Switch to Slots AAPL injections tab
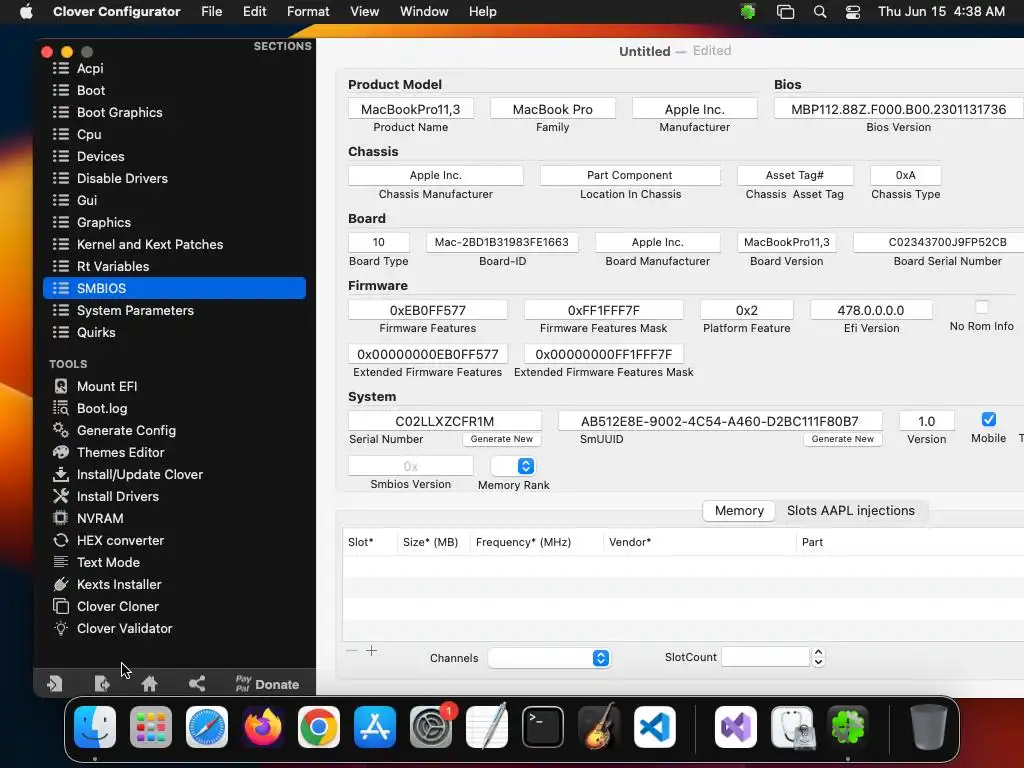This screenshot has height=768, width=1024. pos(850,511)
